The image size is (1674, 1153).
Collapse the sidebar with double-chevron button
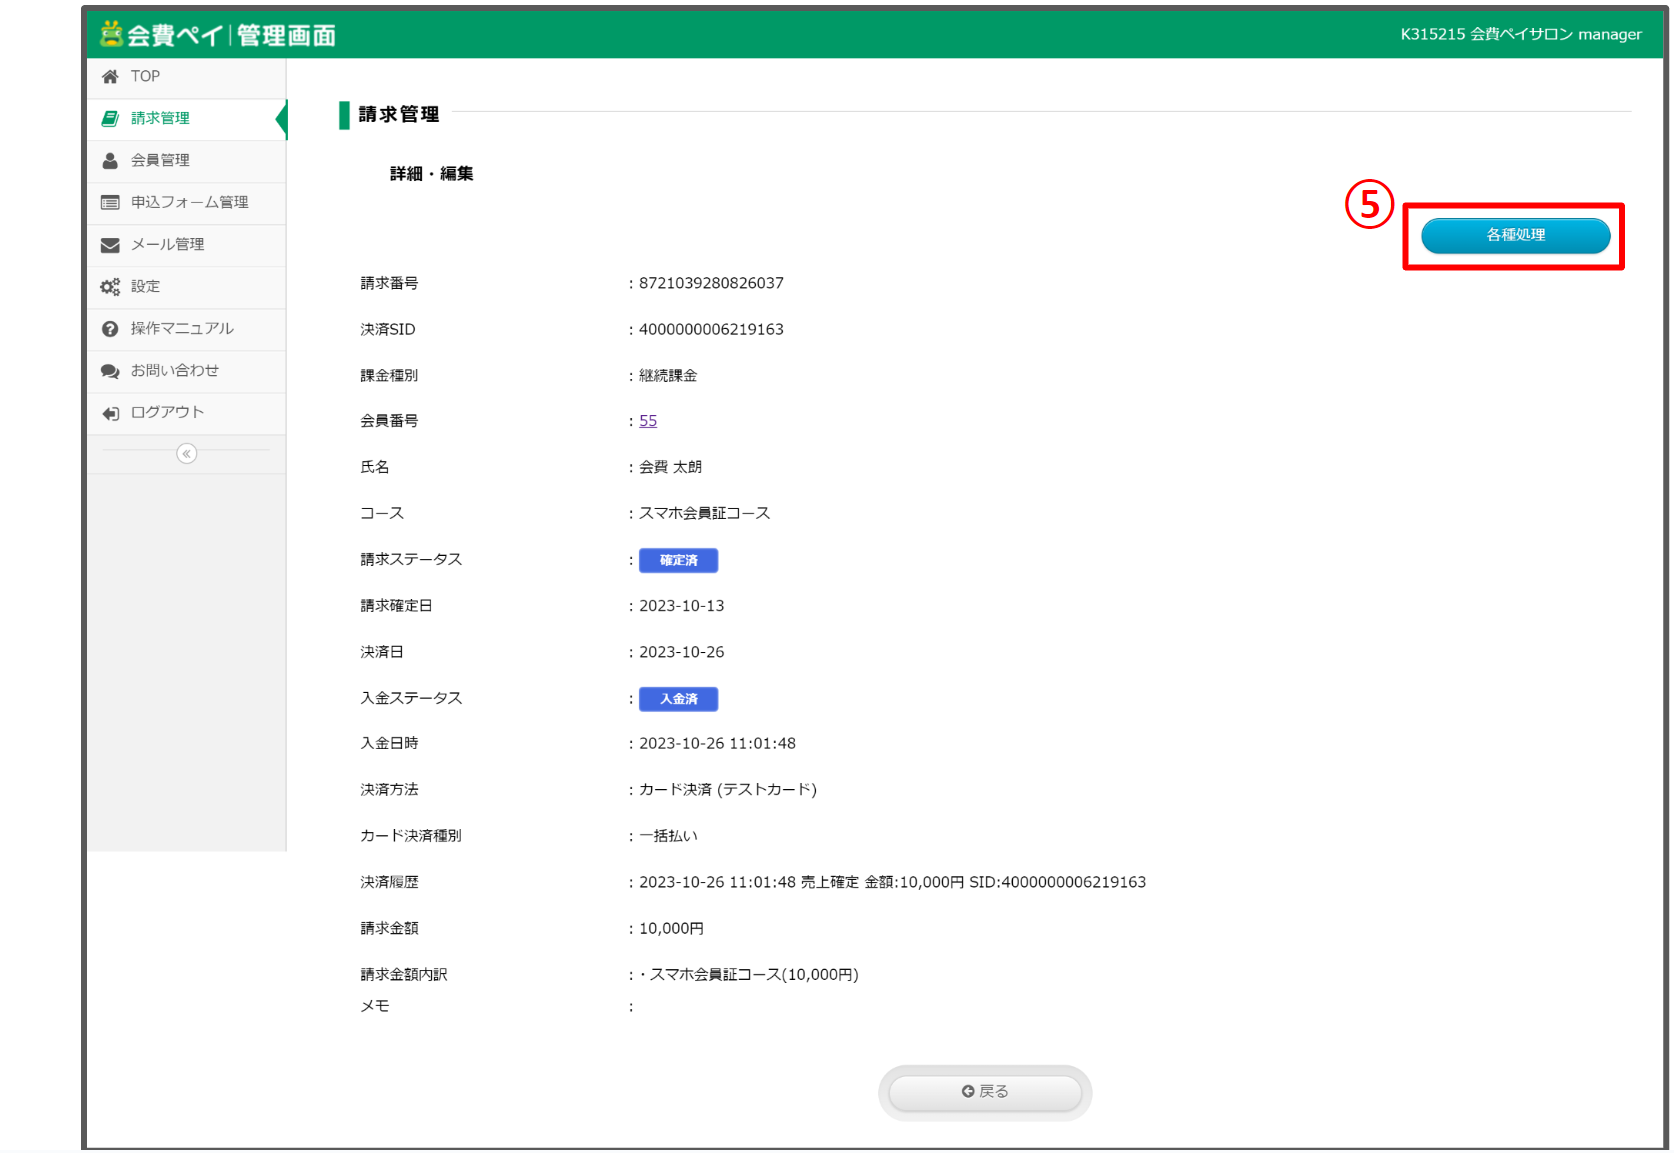(186, 454)
